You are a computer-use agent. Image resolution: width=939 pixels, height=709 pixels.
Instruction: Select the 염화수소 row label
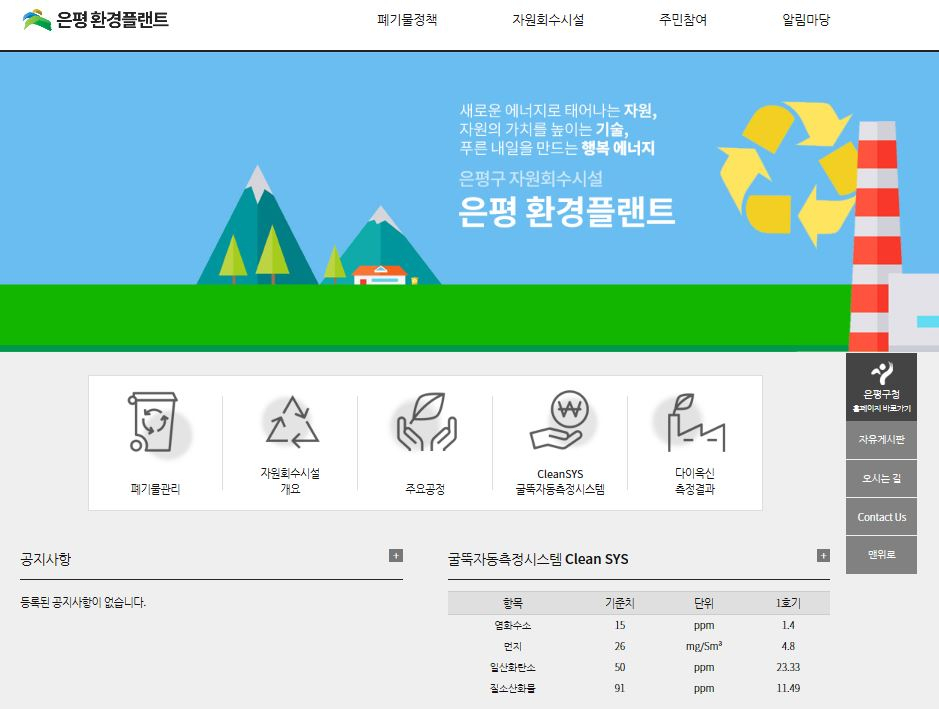[x=513, y=626]
